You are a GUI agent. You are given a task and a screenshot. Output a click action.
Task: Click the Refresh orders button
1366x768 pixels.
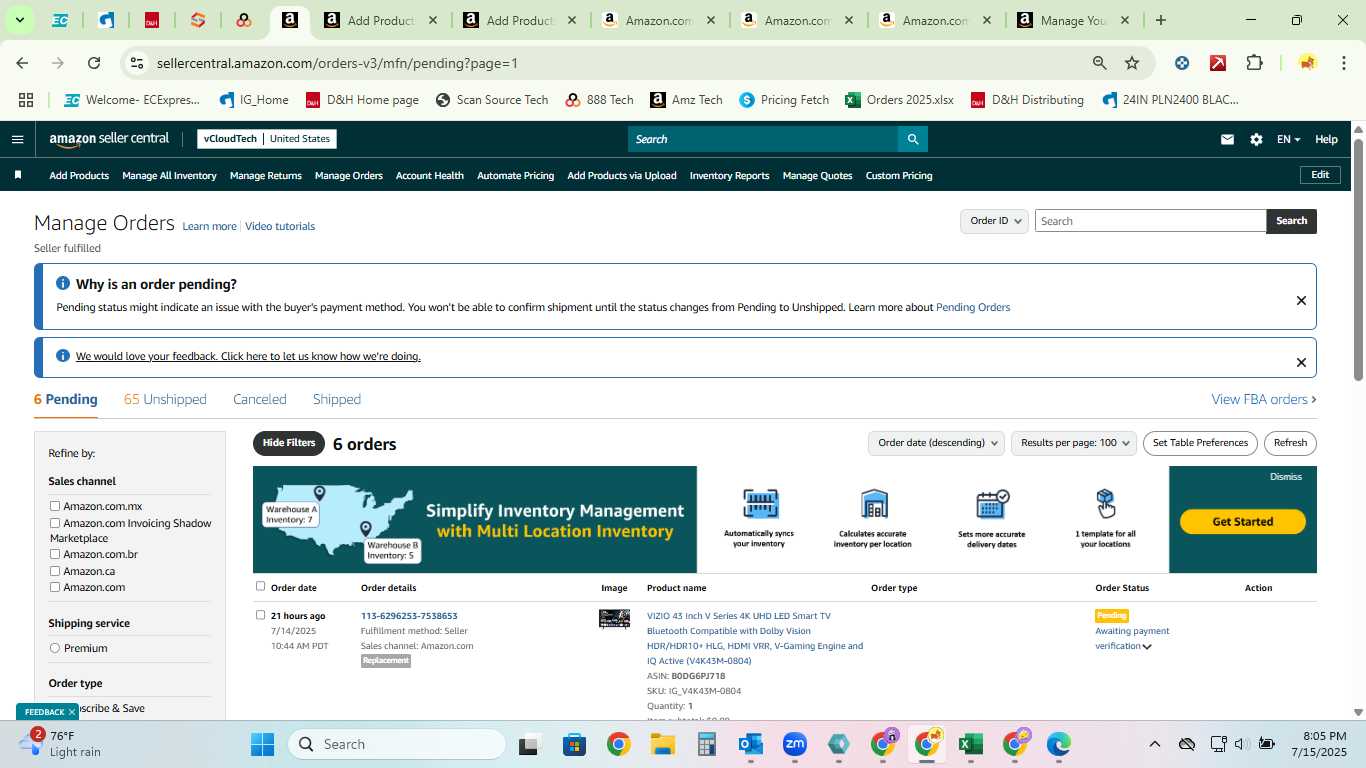click(1290, 443)
